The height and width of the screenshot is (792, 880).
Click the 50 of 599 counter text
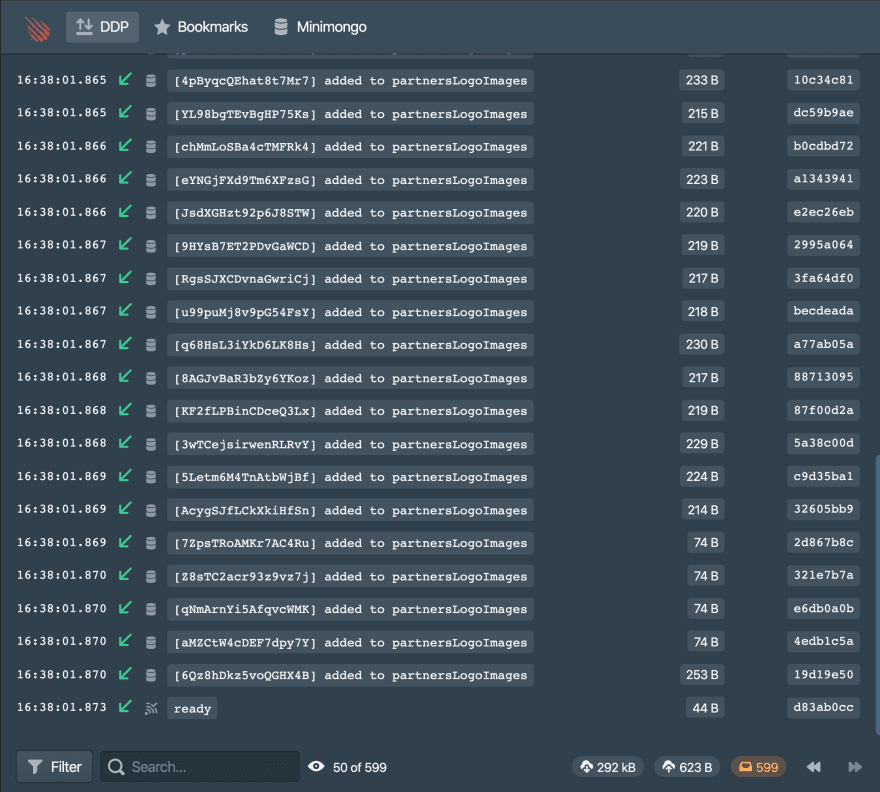pos(360,767)
